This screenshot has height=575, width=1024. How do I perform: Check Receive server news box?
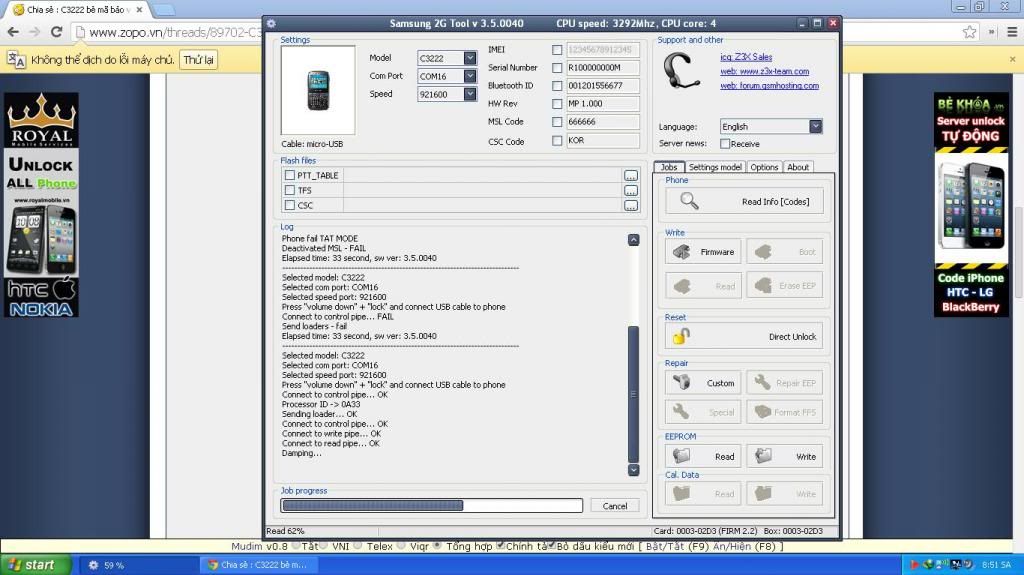725,144
